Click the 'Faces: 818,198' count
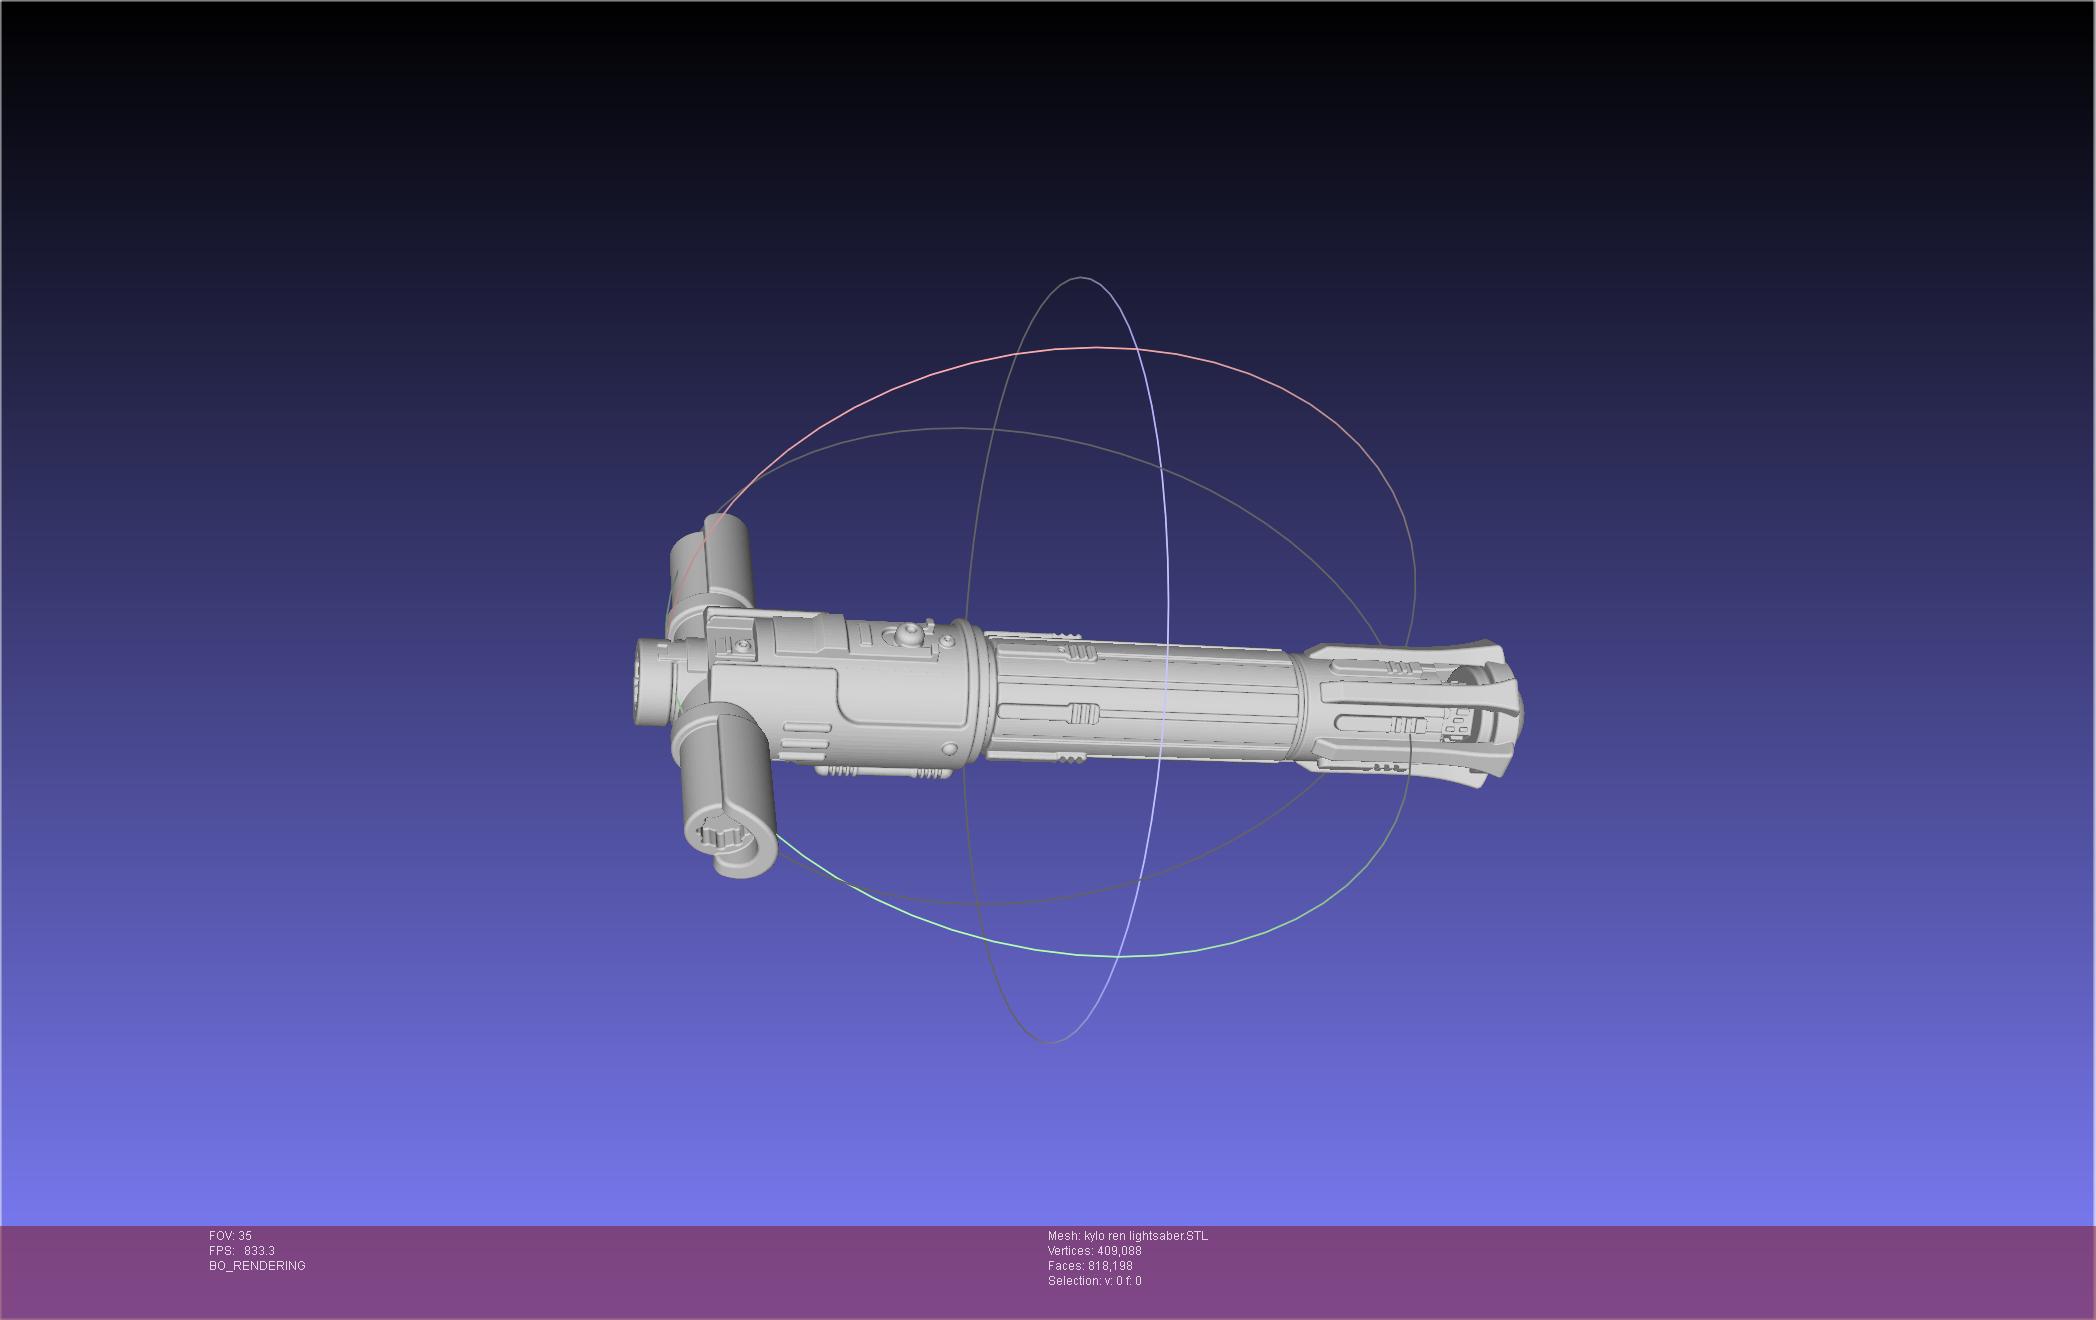The width and height of the screenshot is (2096, 1320). (x=1090, y=1266)
